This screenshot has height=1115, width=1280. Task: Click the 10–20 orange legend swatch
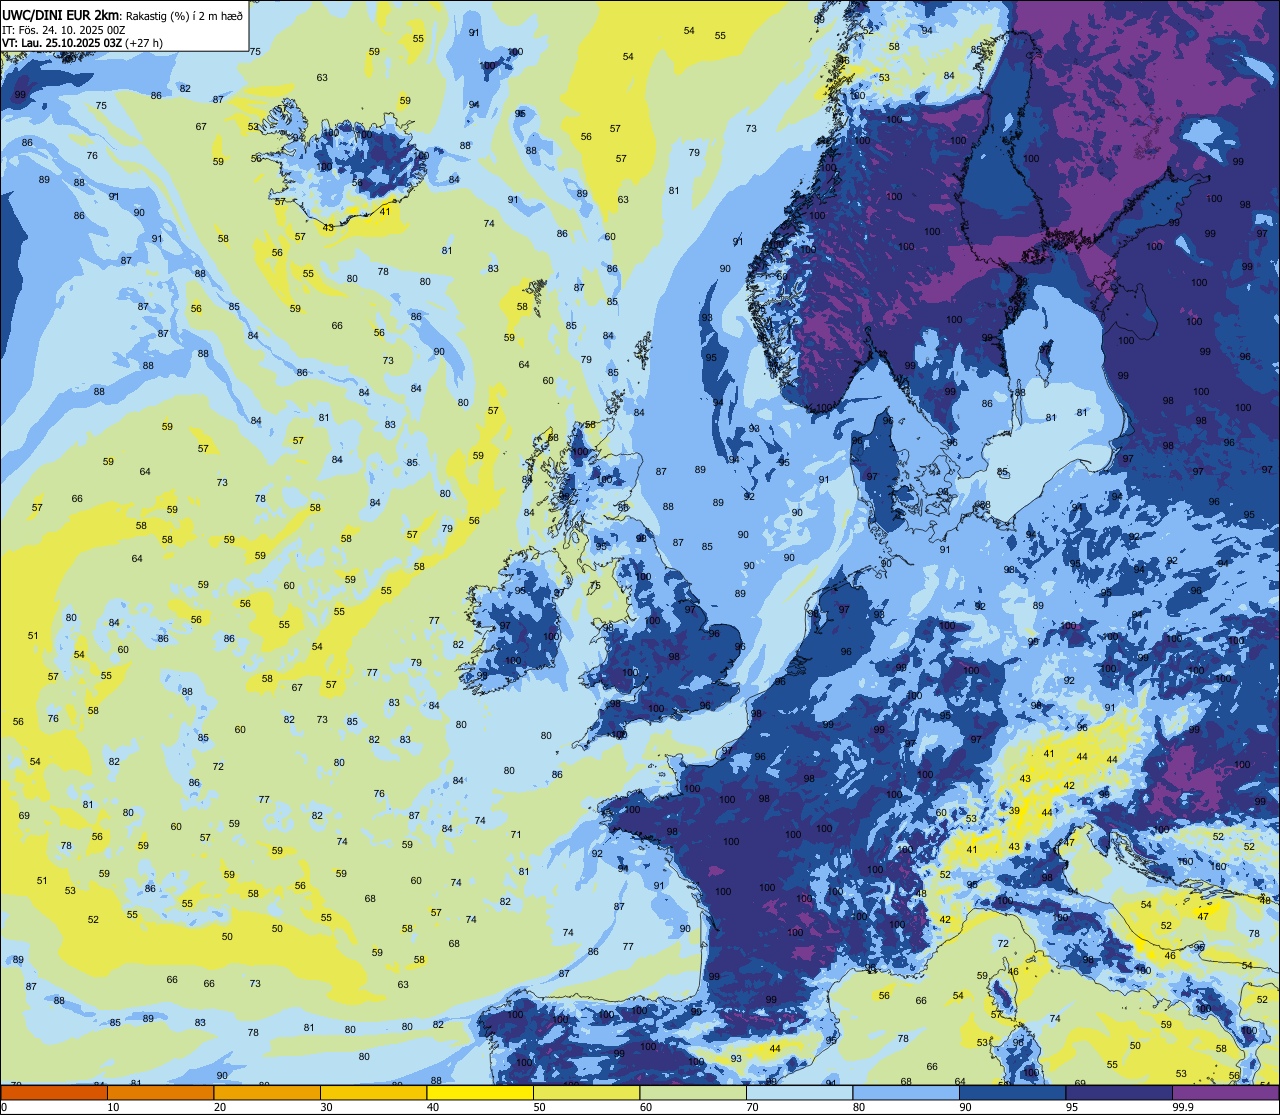tap(160, 1092)
